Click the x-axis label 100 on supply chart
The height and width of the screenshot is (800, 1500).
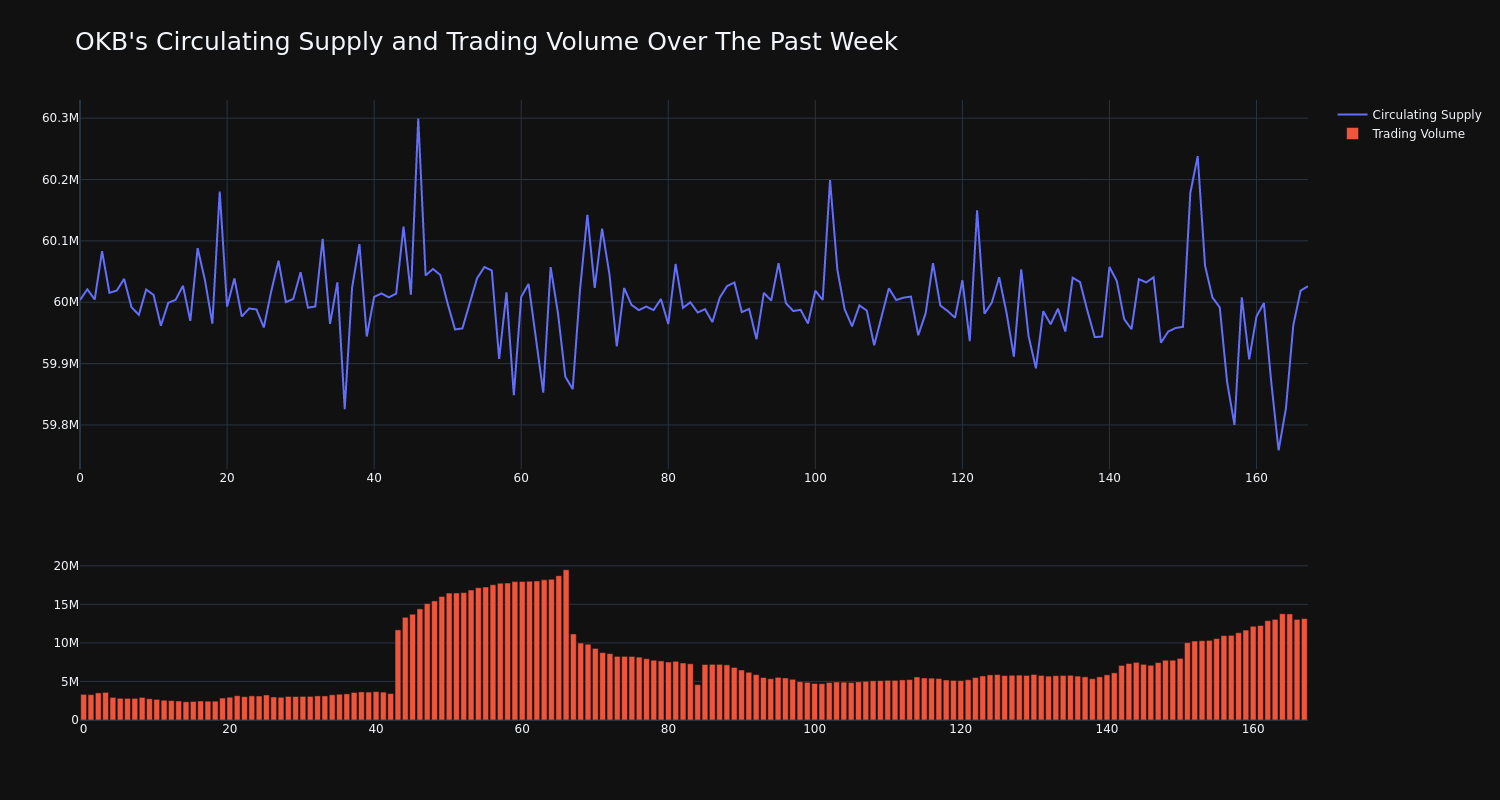(815, 478)
